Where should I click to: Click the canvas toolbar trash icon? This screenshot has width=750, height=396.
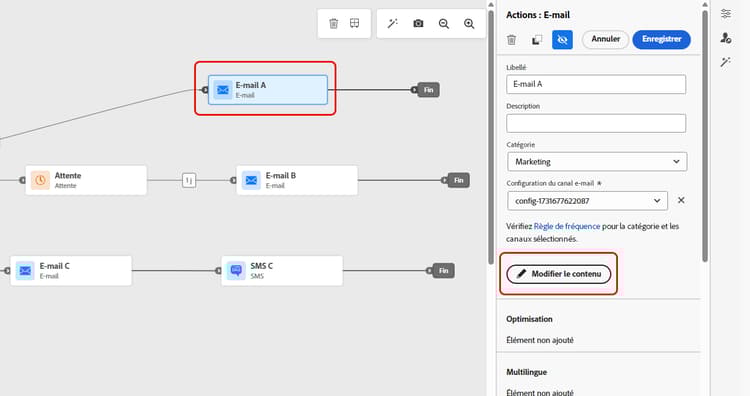[x=333, y=23]
